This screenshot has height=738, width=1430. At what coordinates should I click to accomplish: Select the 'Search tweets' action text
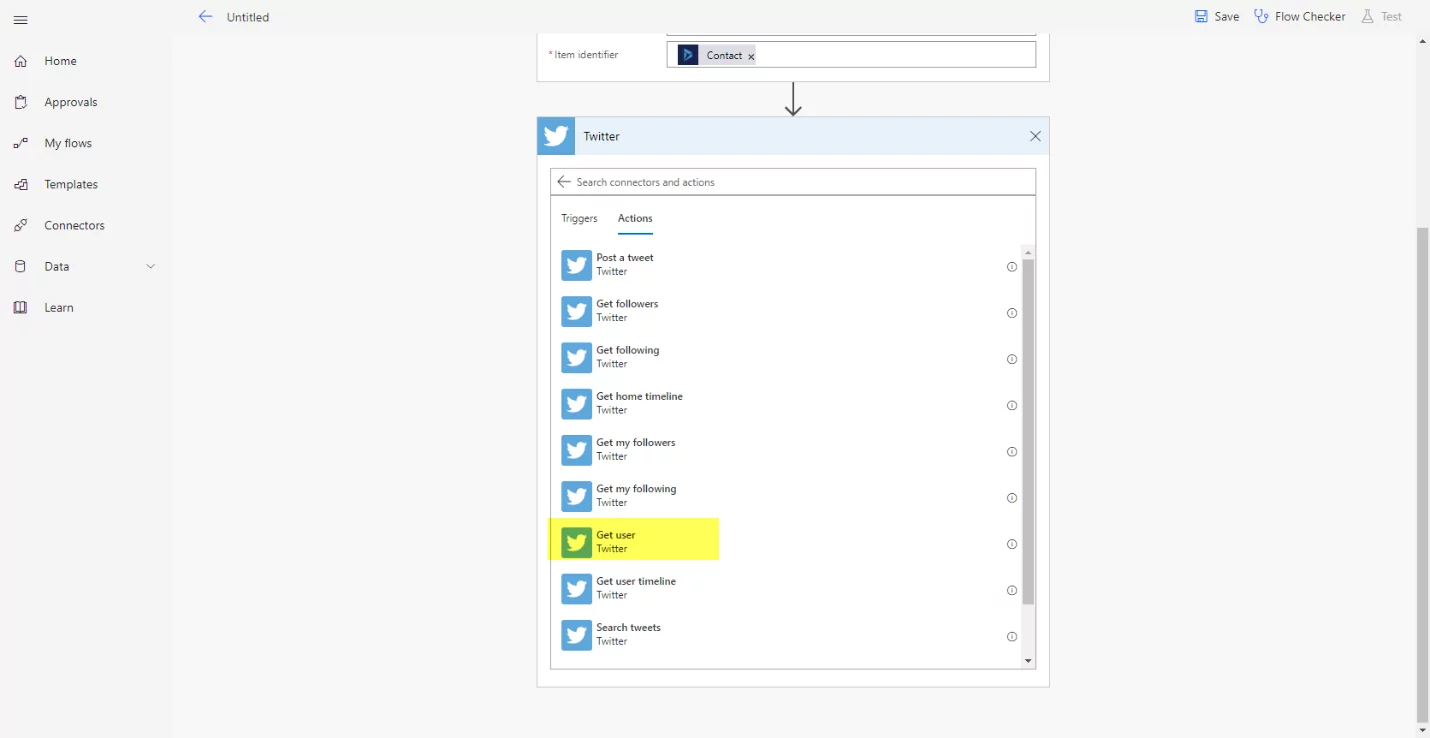coord(628,628)
